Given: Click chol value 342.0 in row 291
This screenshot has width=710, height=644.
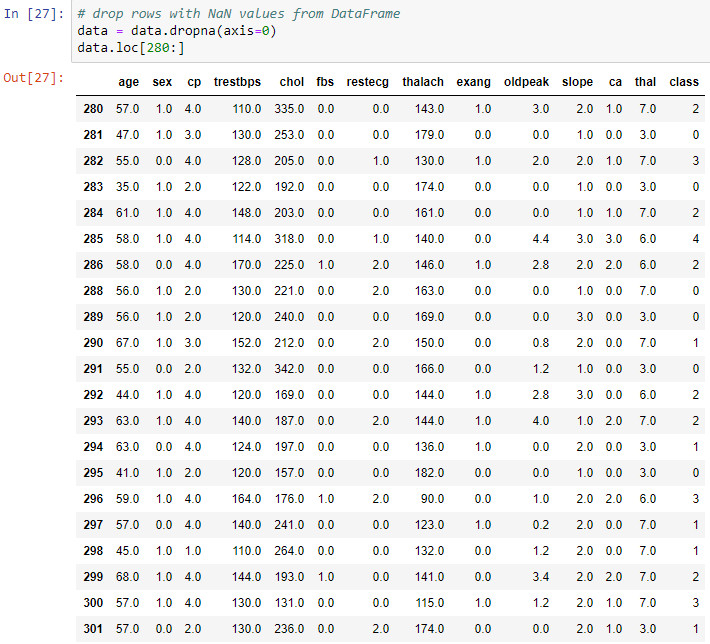Looking at the screenshot, I should click(289, 369).
